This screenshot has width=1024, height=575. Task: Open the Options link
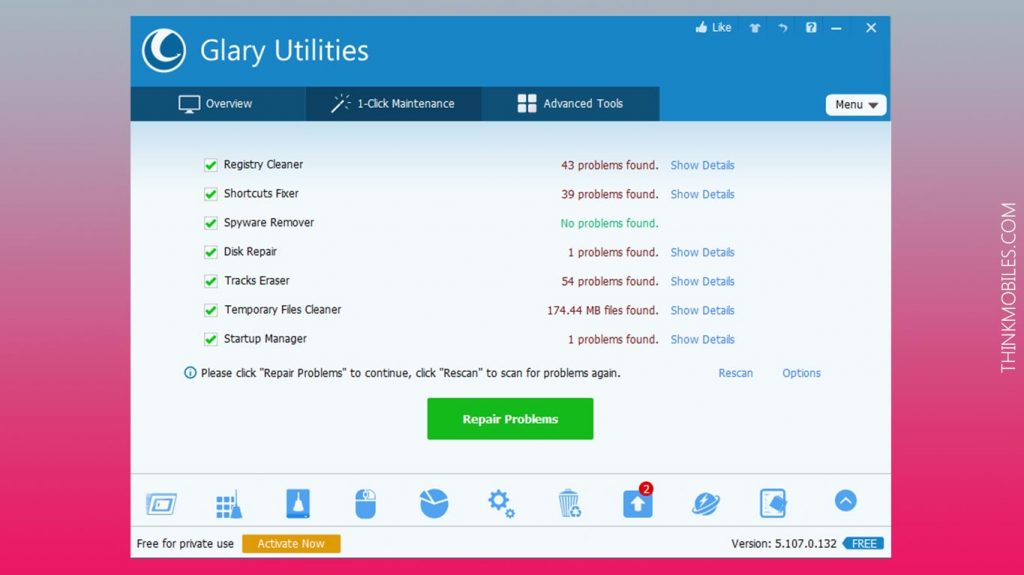click(x=801, y=373)
